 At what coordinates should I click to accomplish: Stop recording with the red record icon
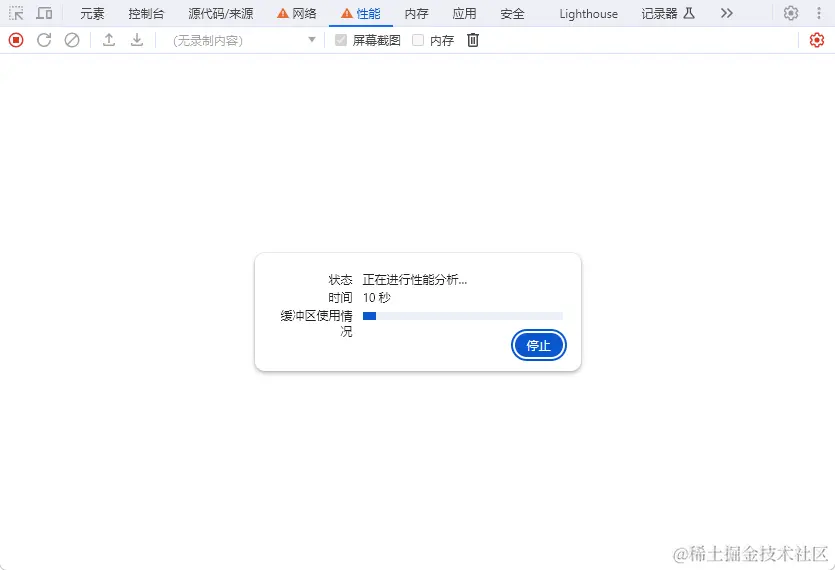16,40
